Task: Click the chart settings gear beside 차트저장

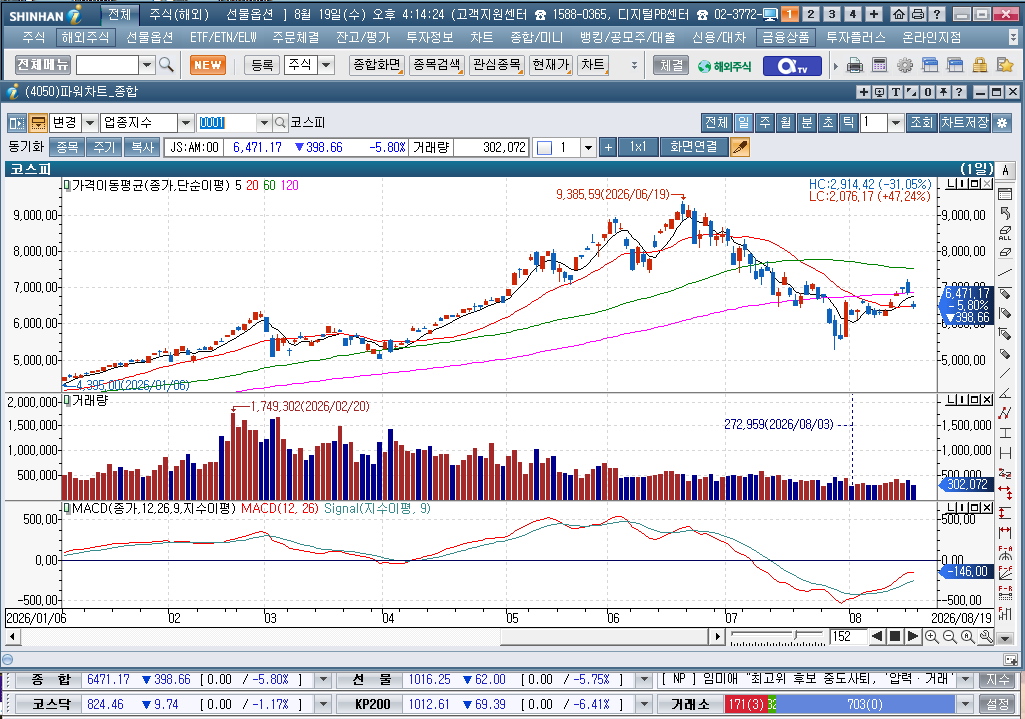Action: 1001,122
